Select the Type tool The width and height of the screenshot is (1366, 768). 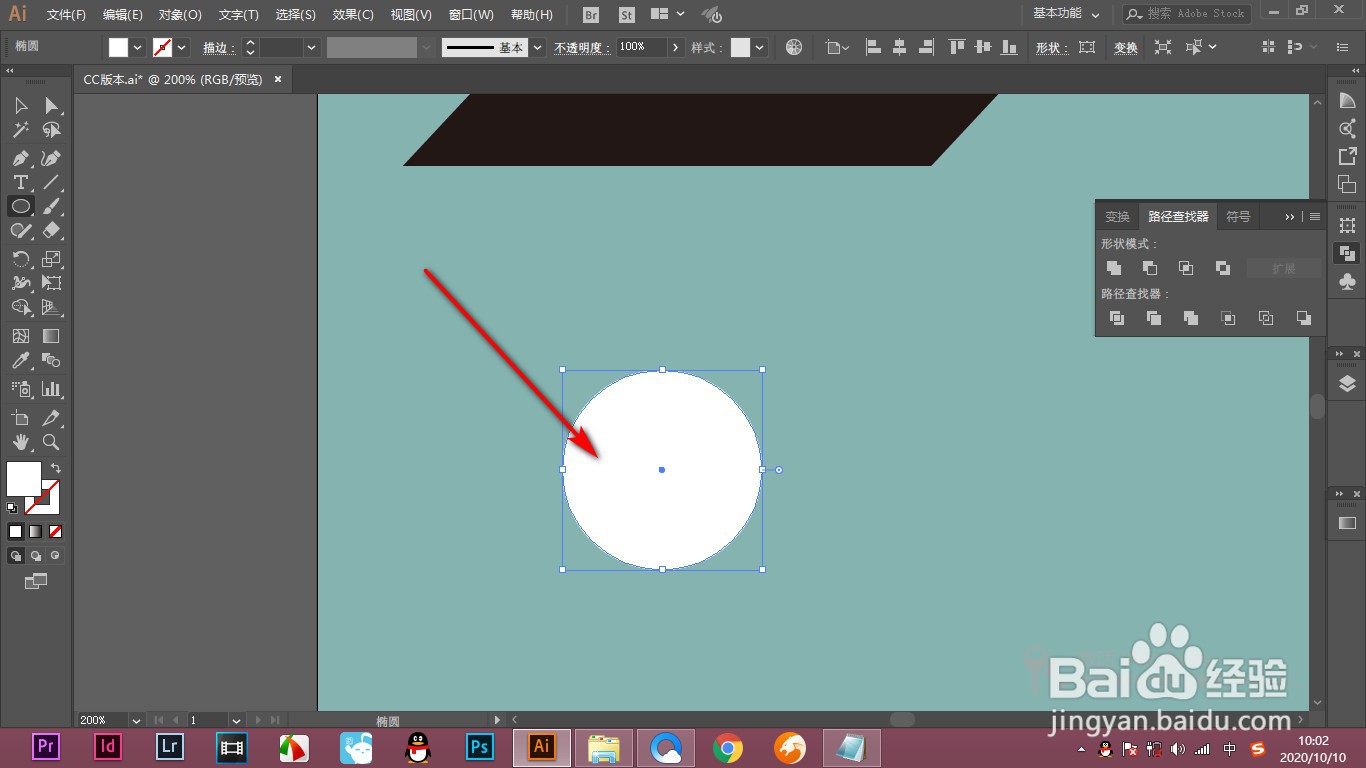coord(20,182)
